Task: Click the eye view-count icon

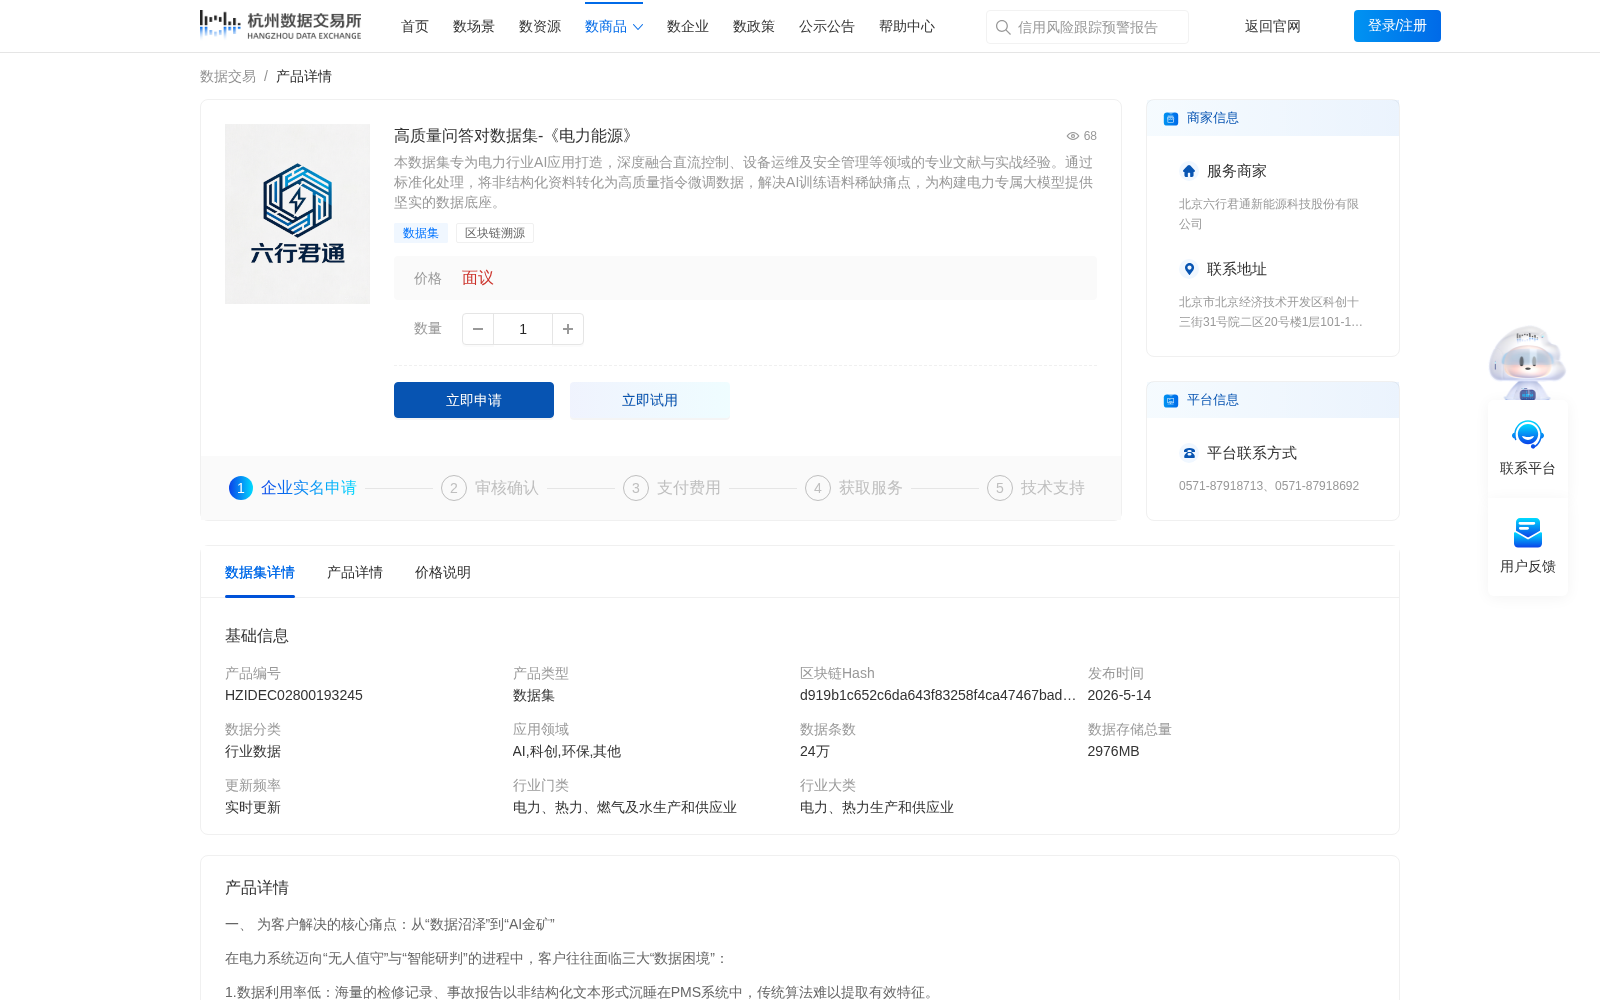Action: coord(1073,136)
